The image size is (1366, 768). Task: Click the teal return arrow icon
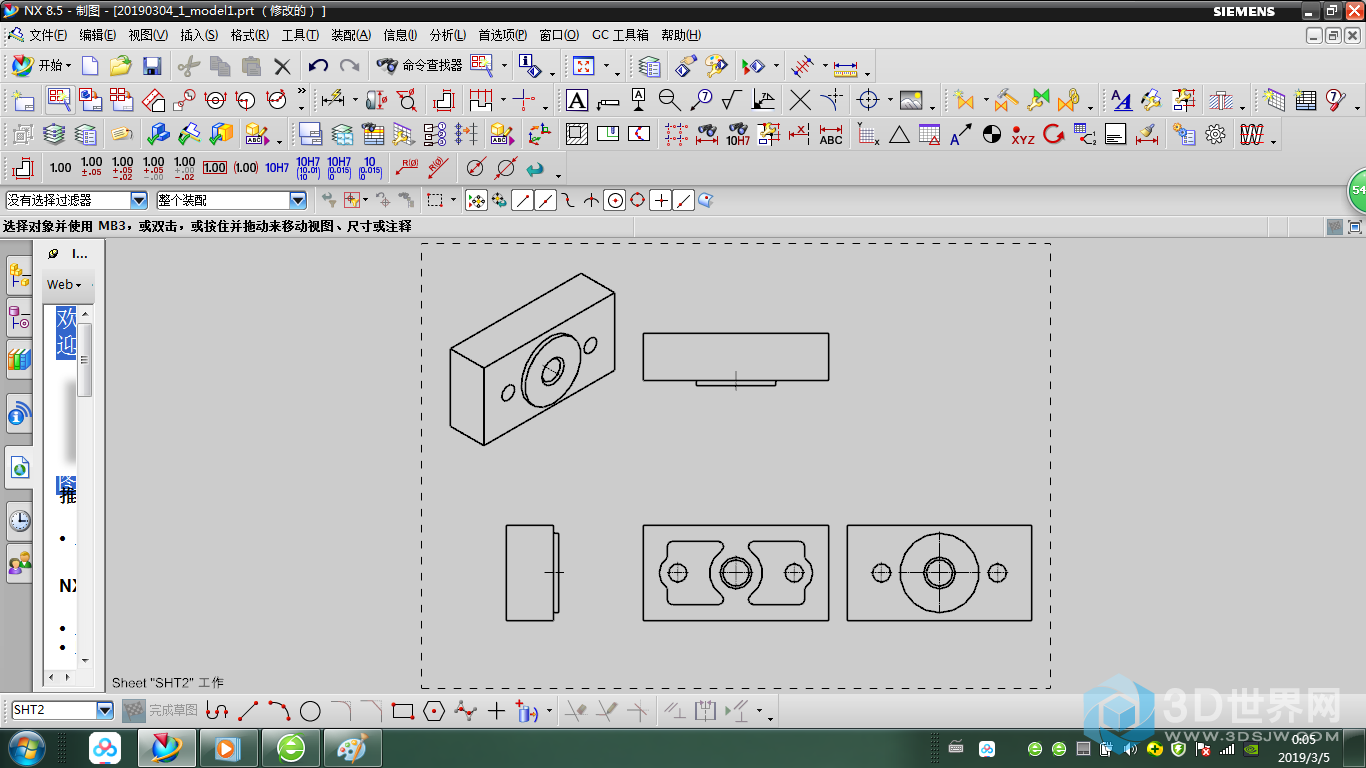535,168
